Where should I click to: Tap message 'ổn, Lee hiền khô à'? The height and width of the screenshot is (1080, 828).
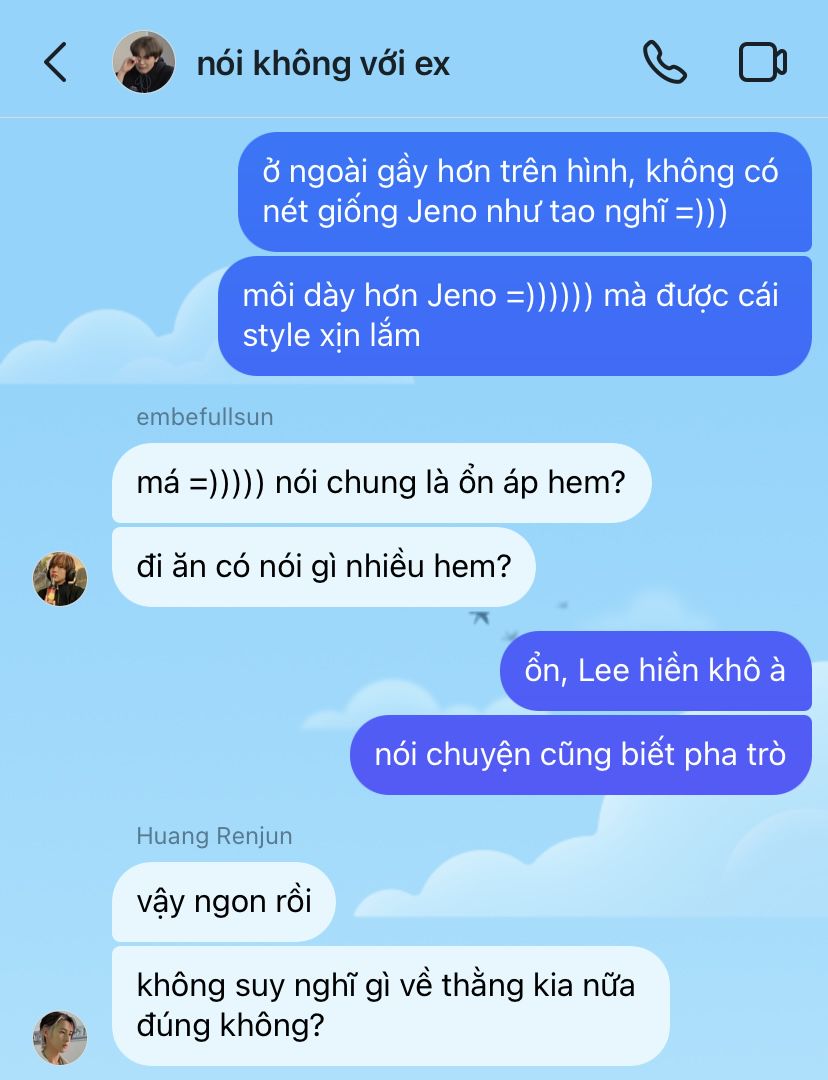click(x=656, y=670)
